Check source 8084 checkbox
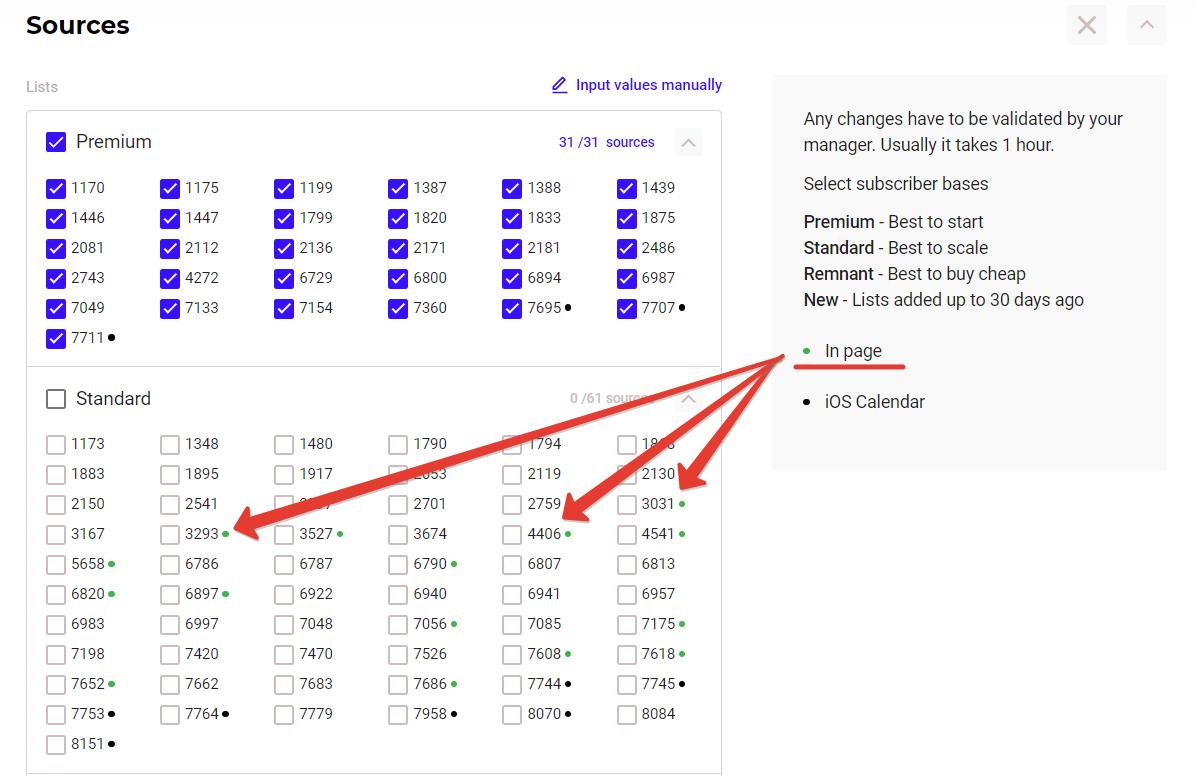Image resolution: width=1195 pixels, height=776 pixels. point(626,715)
